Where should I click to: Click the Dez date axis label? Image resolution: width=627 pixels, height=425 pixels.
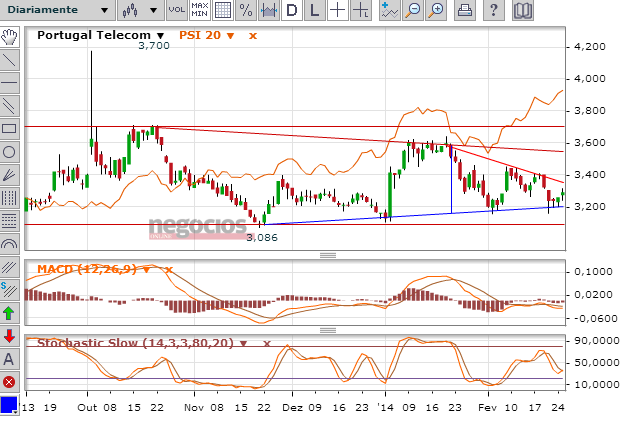[293, 408]
